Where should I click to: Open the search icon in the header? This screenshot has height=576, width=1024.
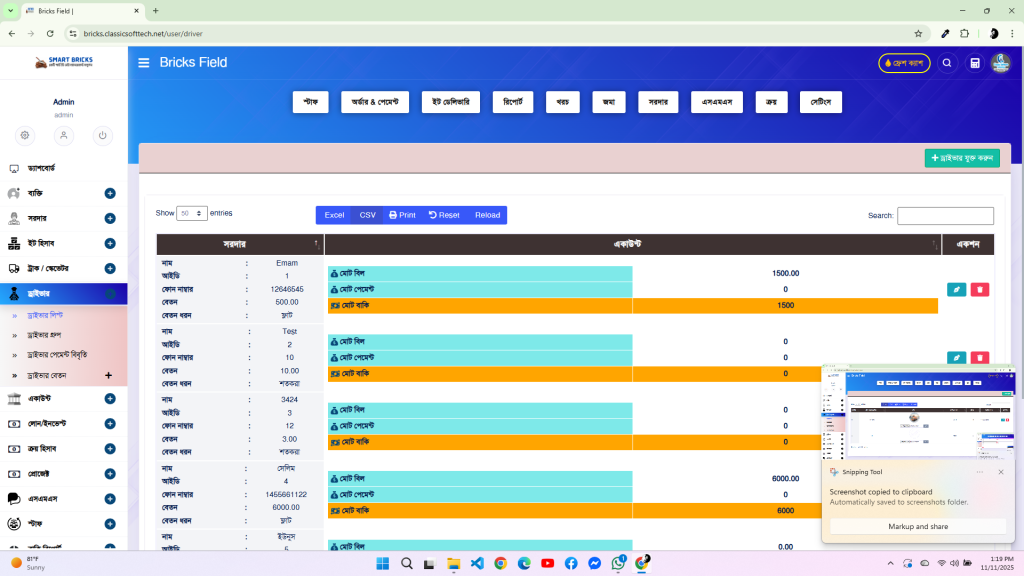[x=947, y=62]
